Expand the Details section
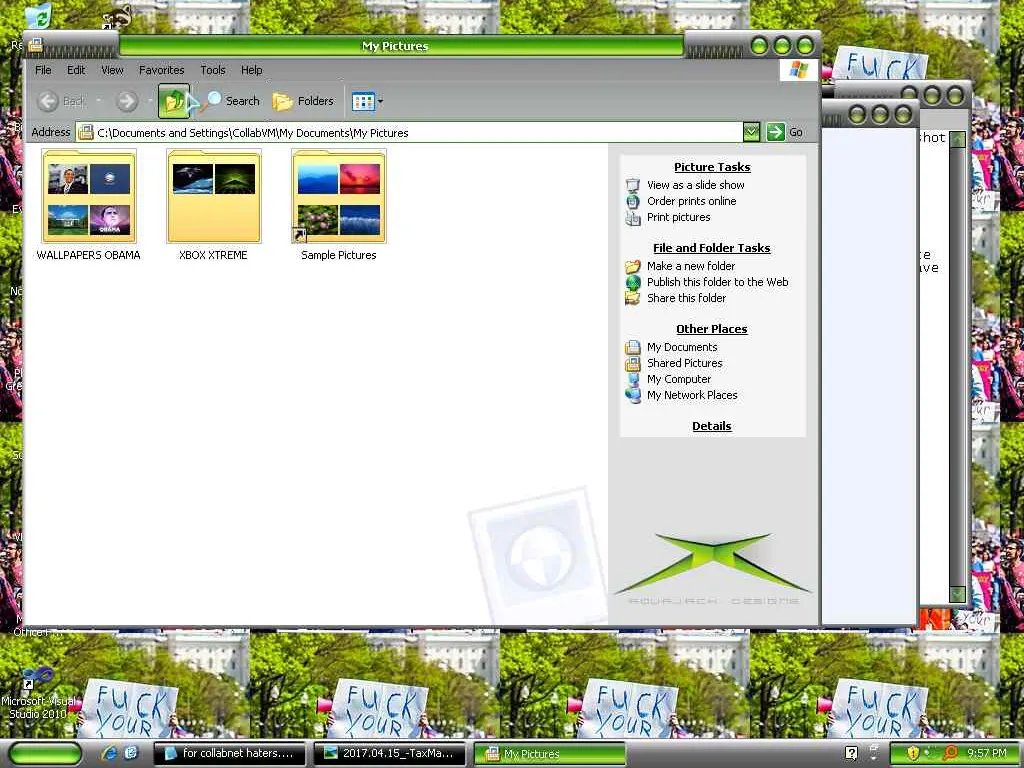The image size is (1024, 768). click(x=712, y=426)
